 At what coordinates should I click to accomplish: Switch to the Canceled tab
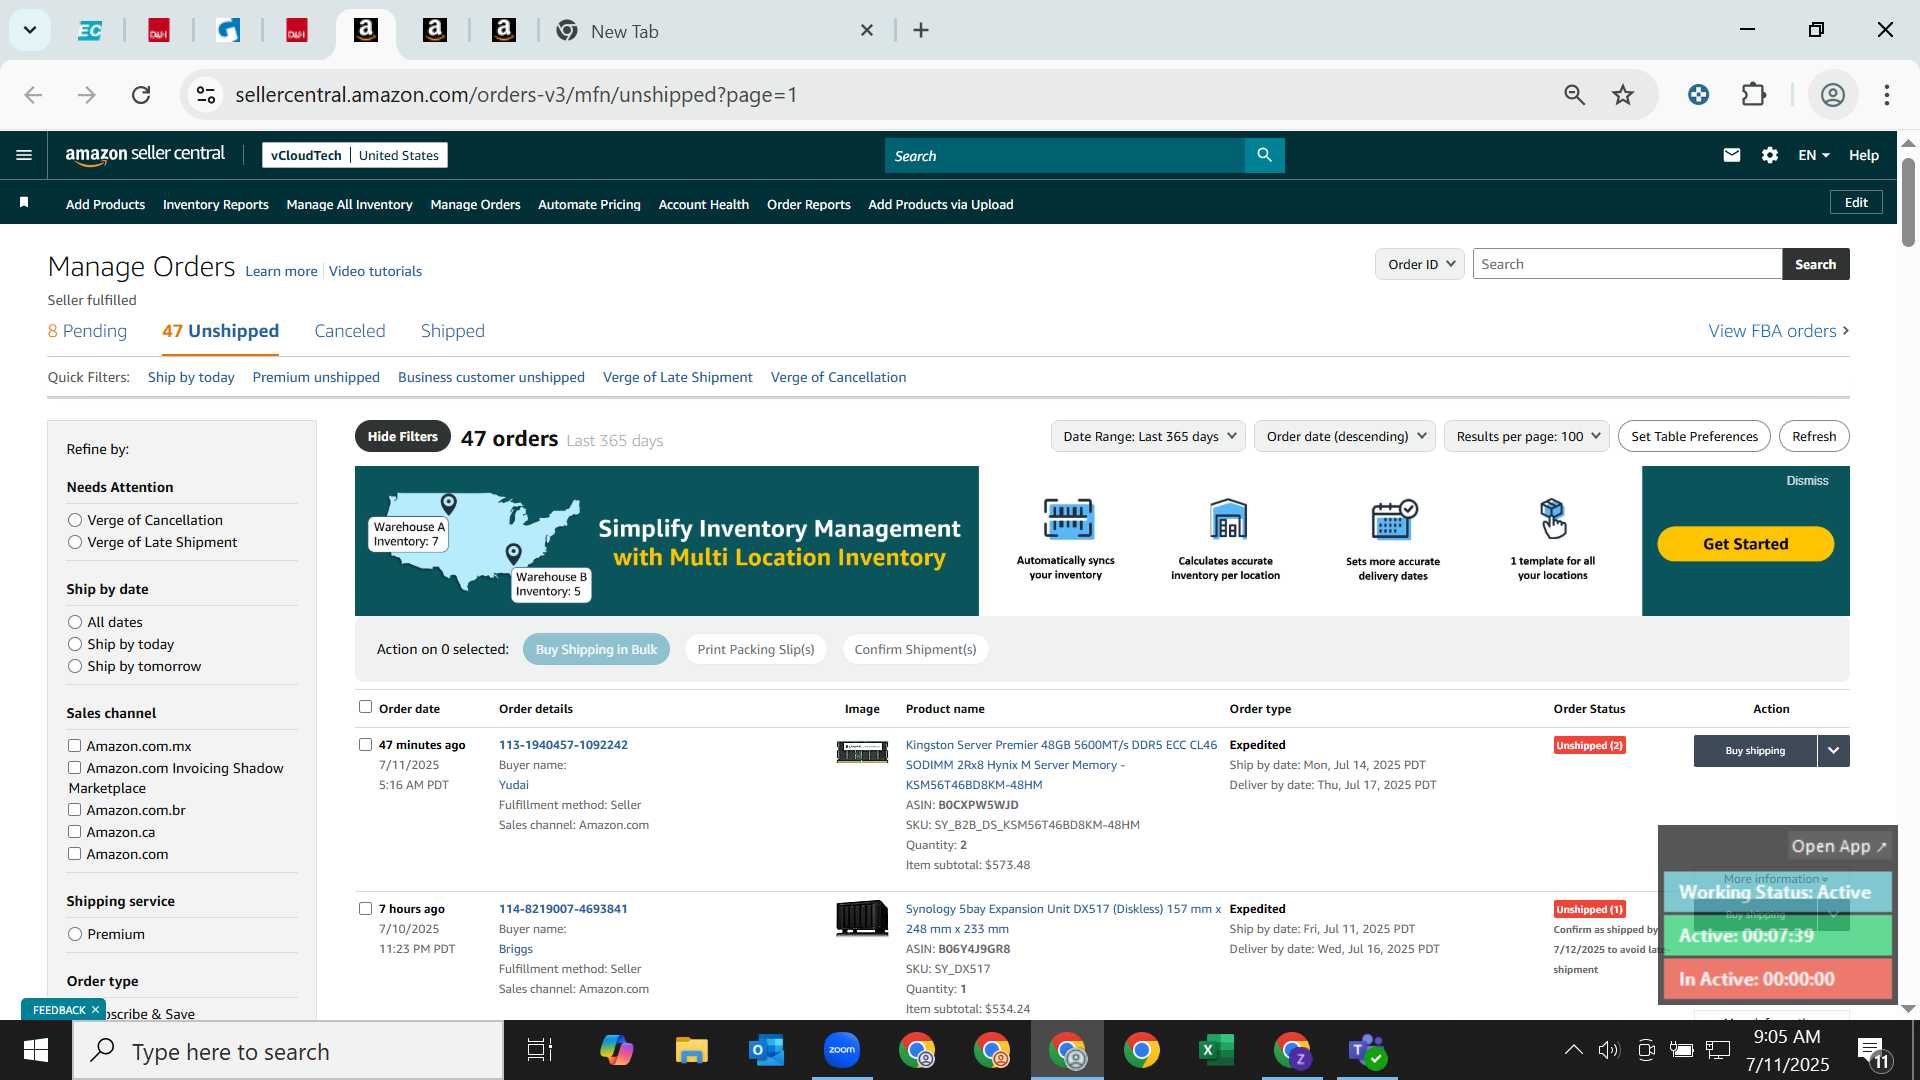[x=349, y=330]
